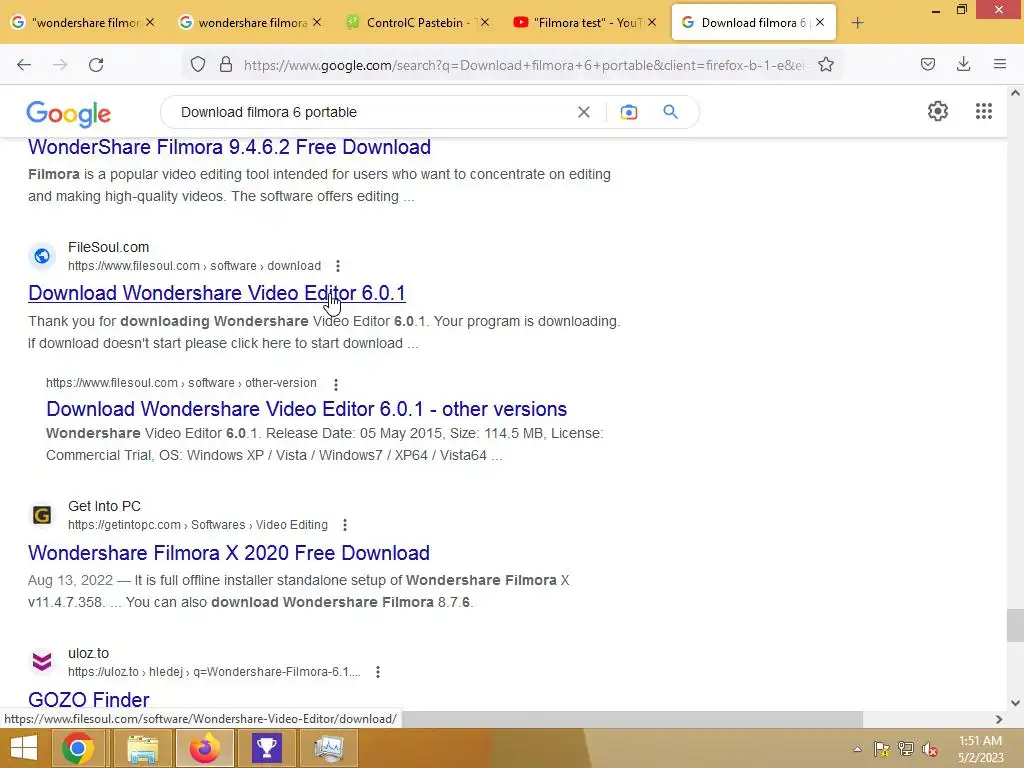Bookmark this page with star icon
1024x768 pixels.
coord(826,64)
